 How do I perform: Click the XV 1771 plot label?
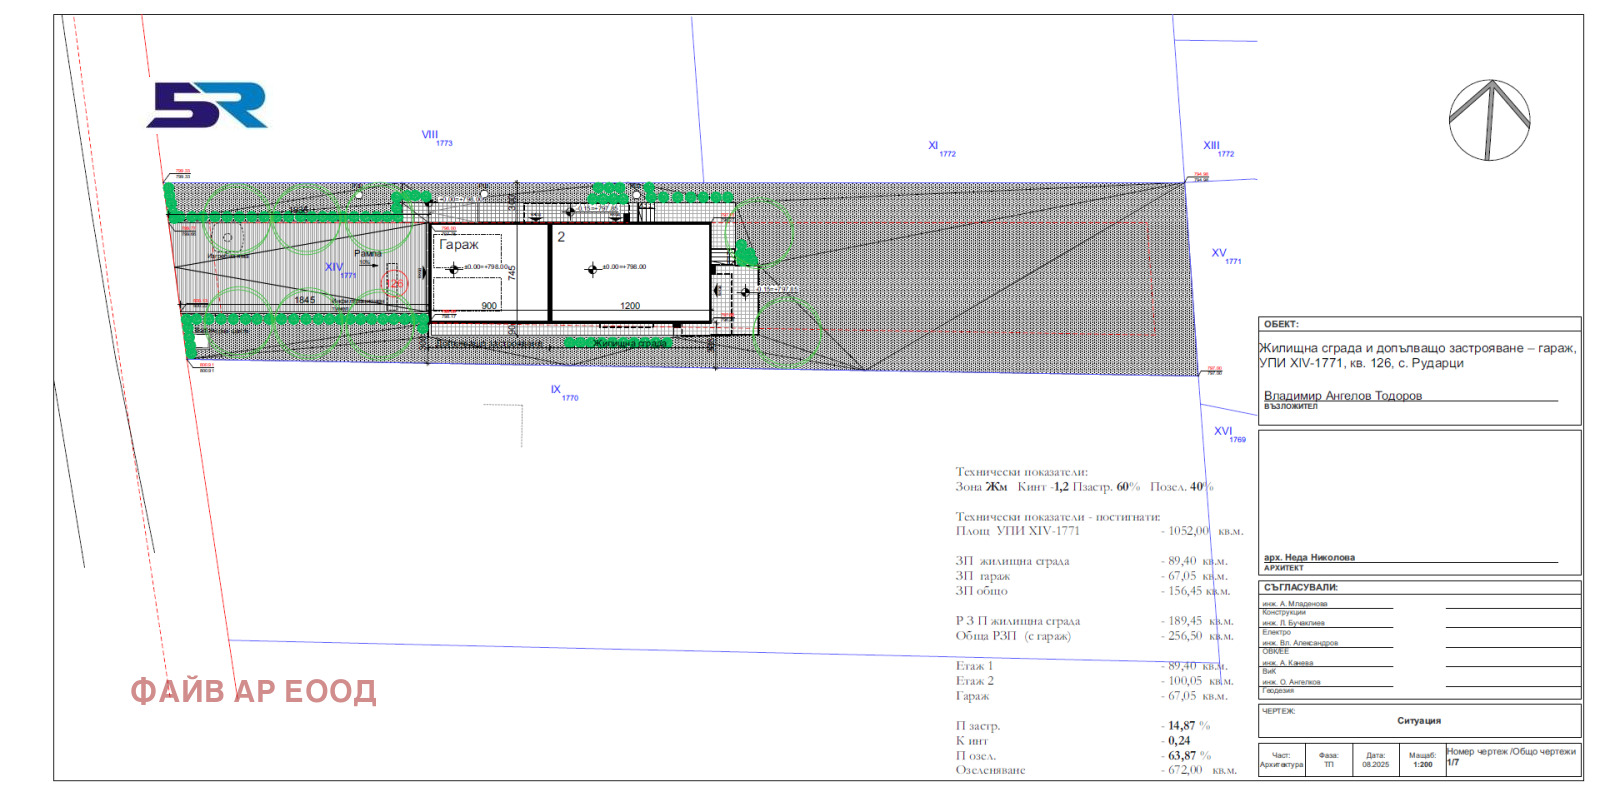pos(1225,255)
